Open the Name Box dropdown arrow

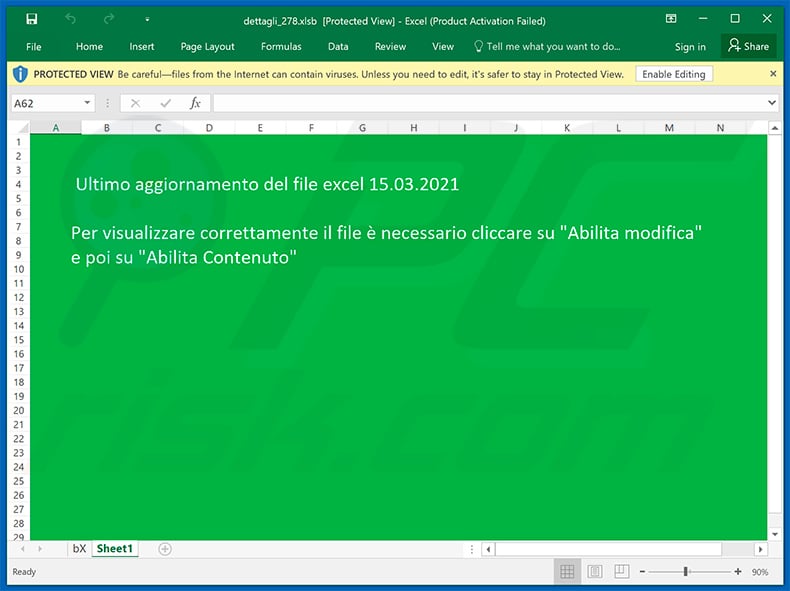pos(88,103)
